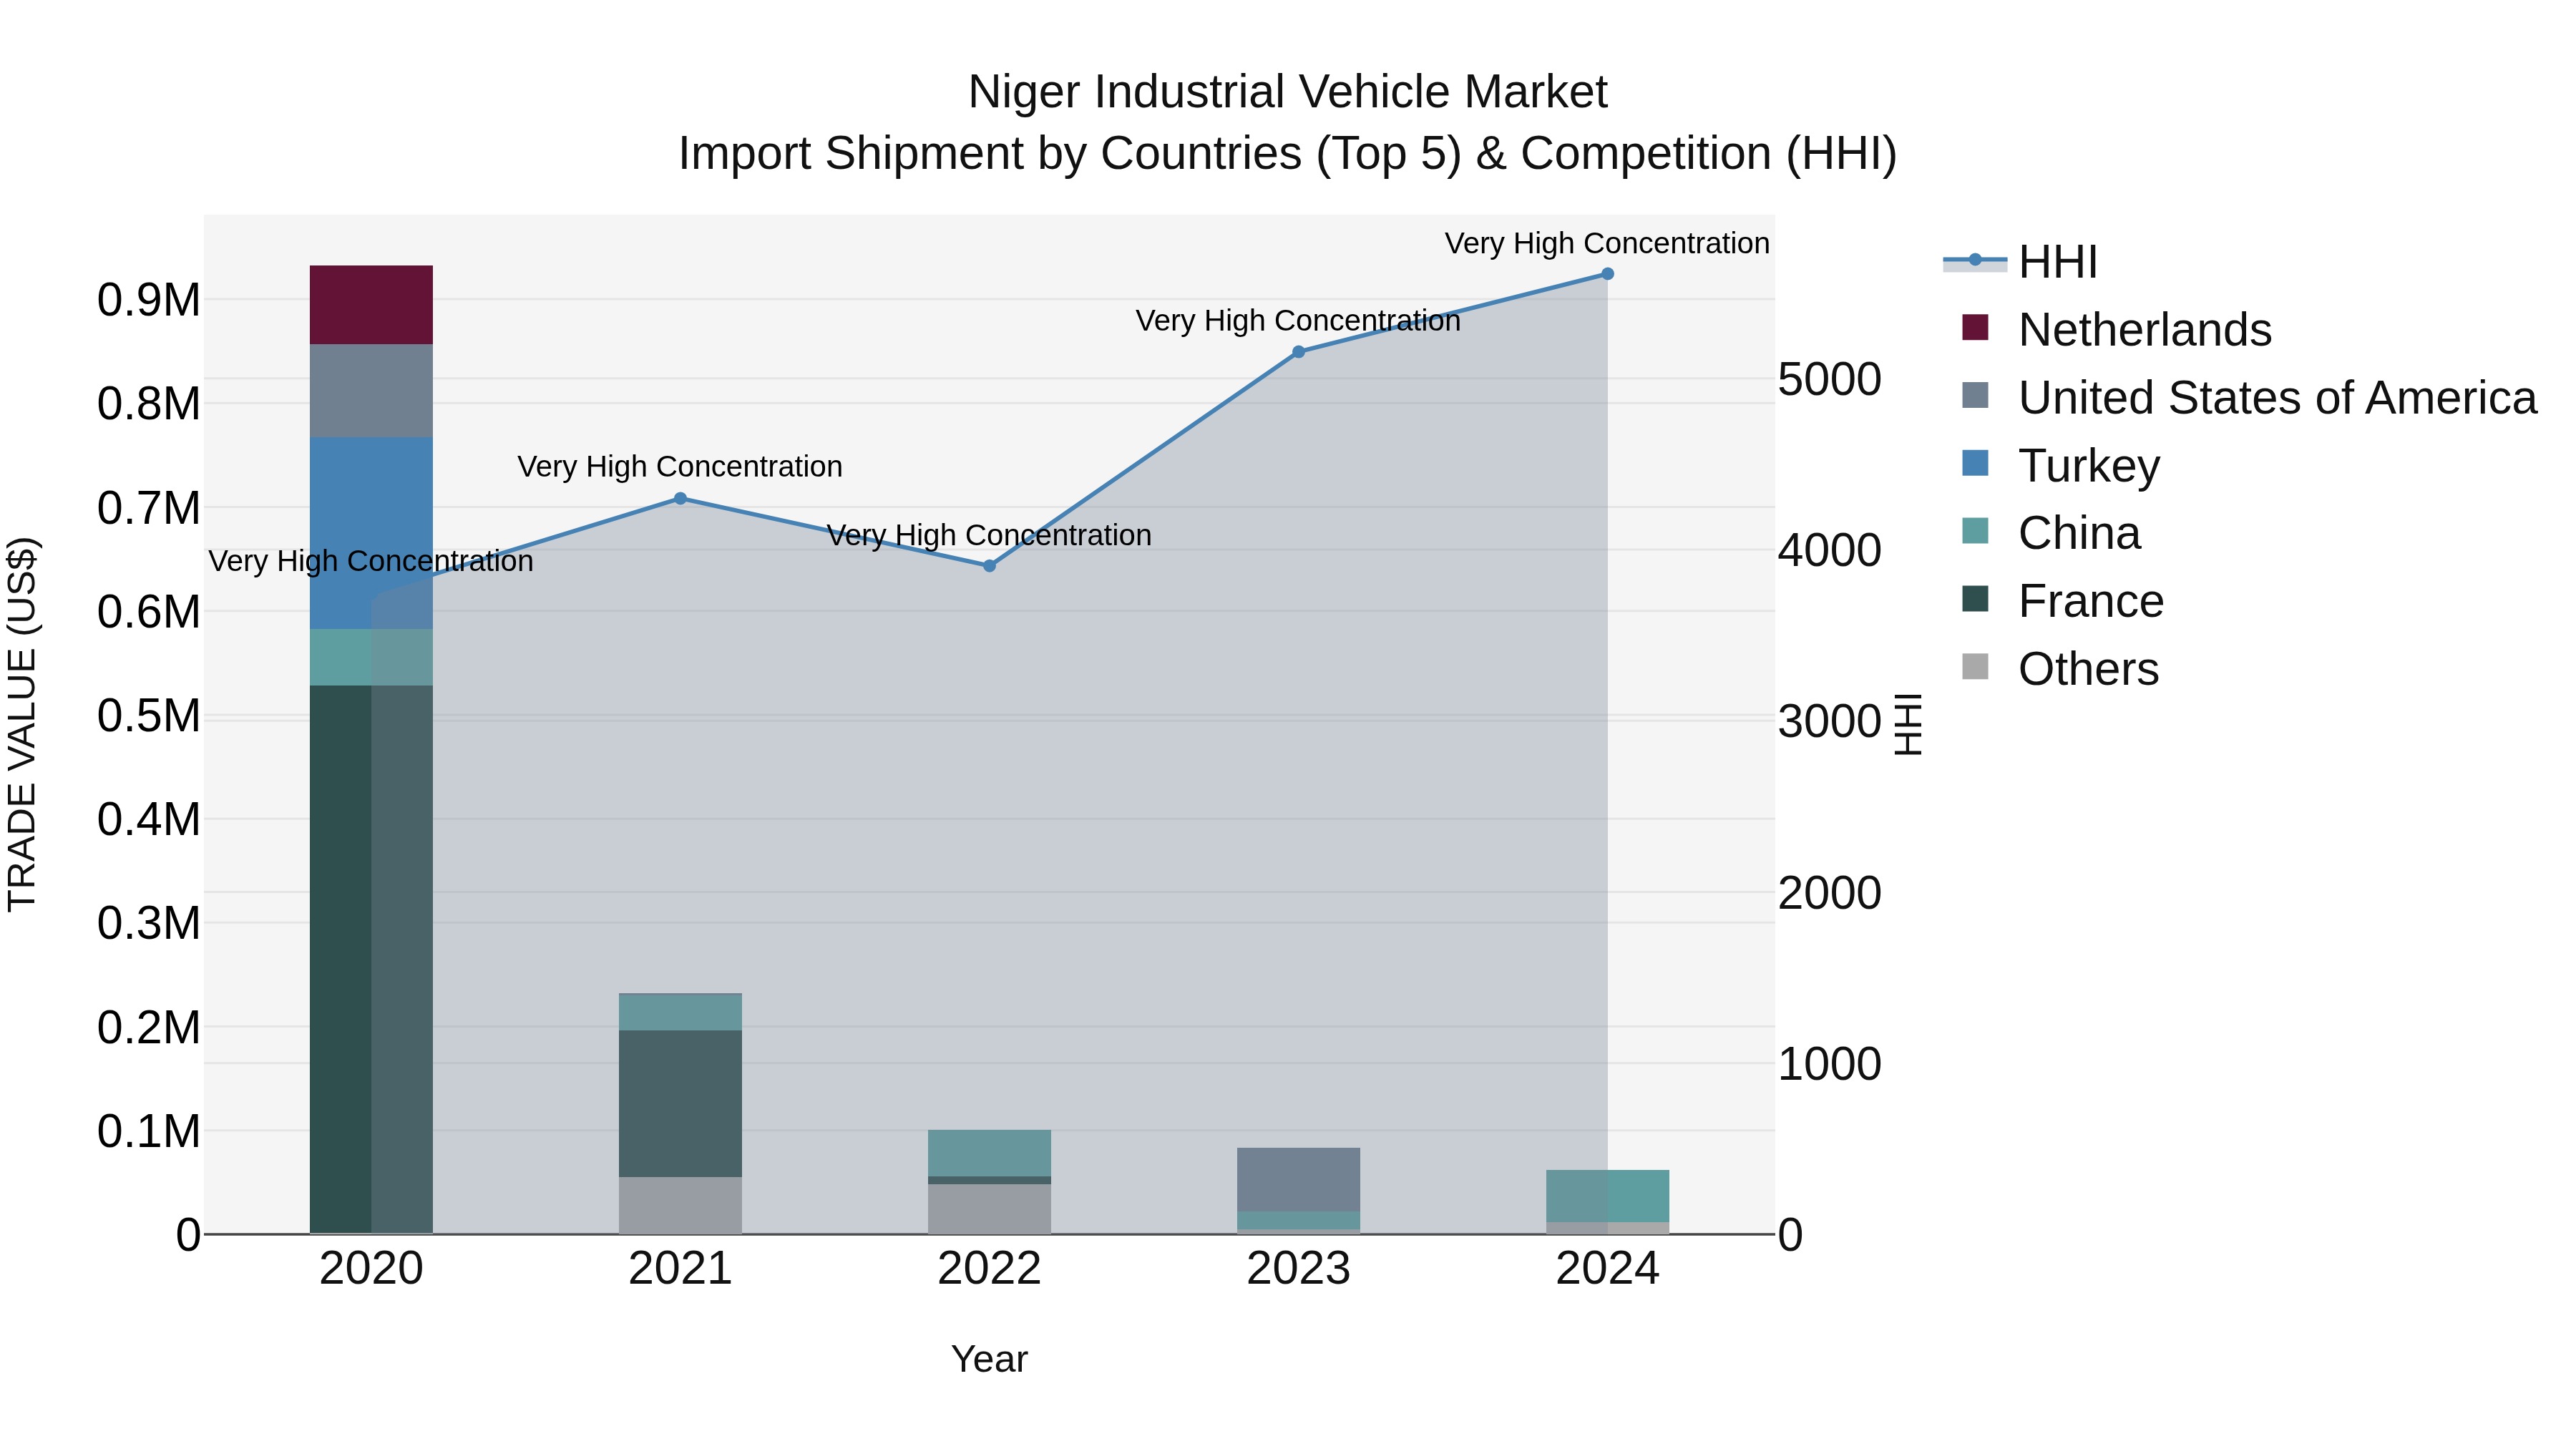
Task: Click the 5000 HHI axis tick label
Action: tap(1830, 379)
